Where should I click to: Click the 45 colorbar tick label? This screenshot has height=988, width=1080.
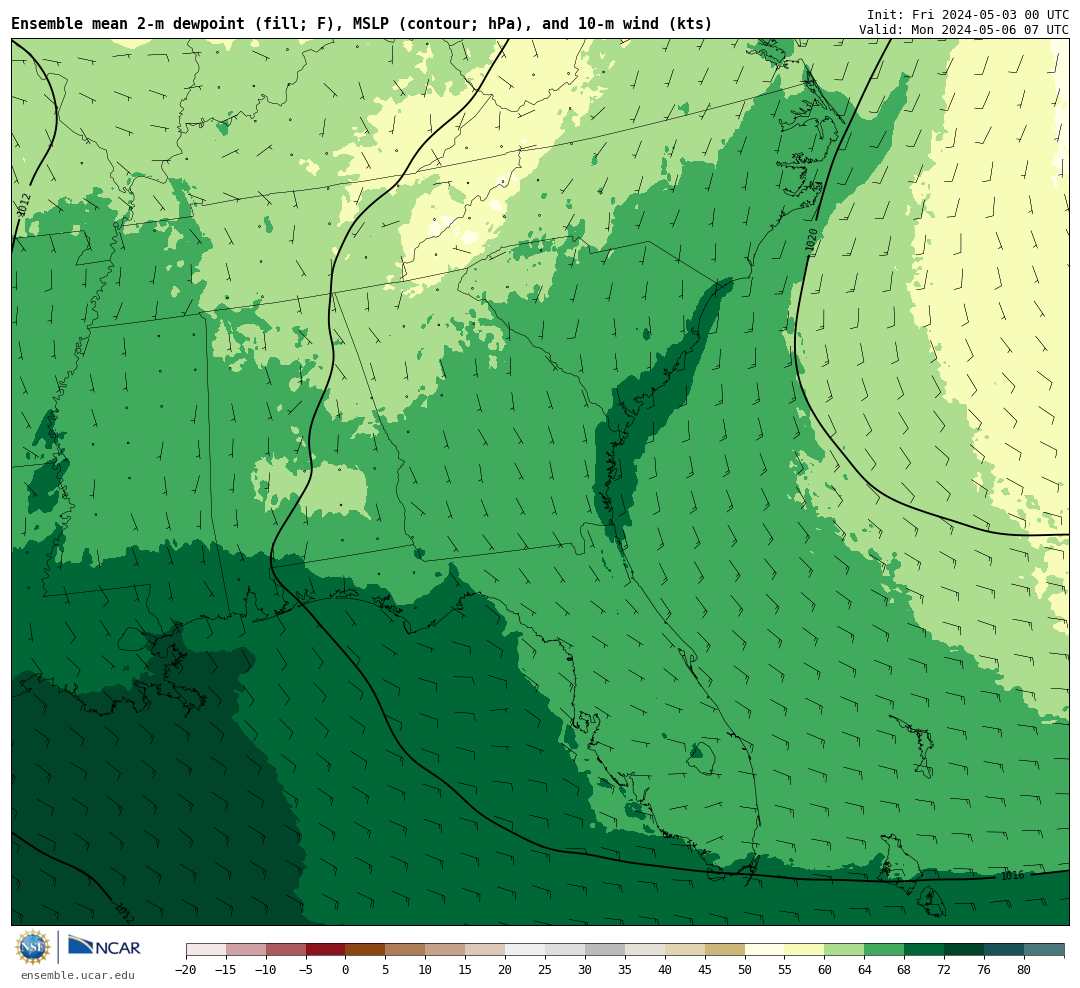click(705, 970)
